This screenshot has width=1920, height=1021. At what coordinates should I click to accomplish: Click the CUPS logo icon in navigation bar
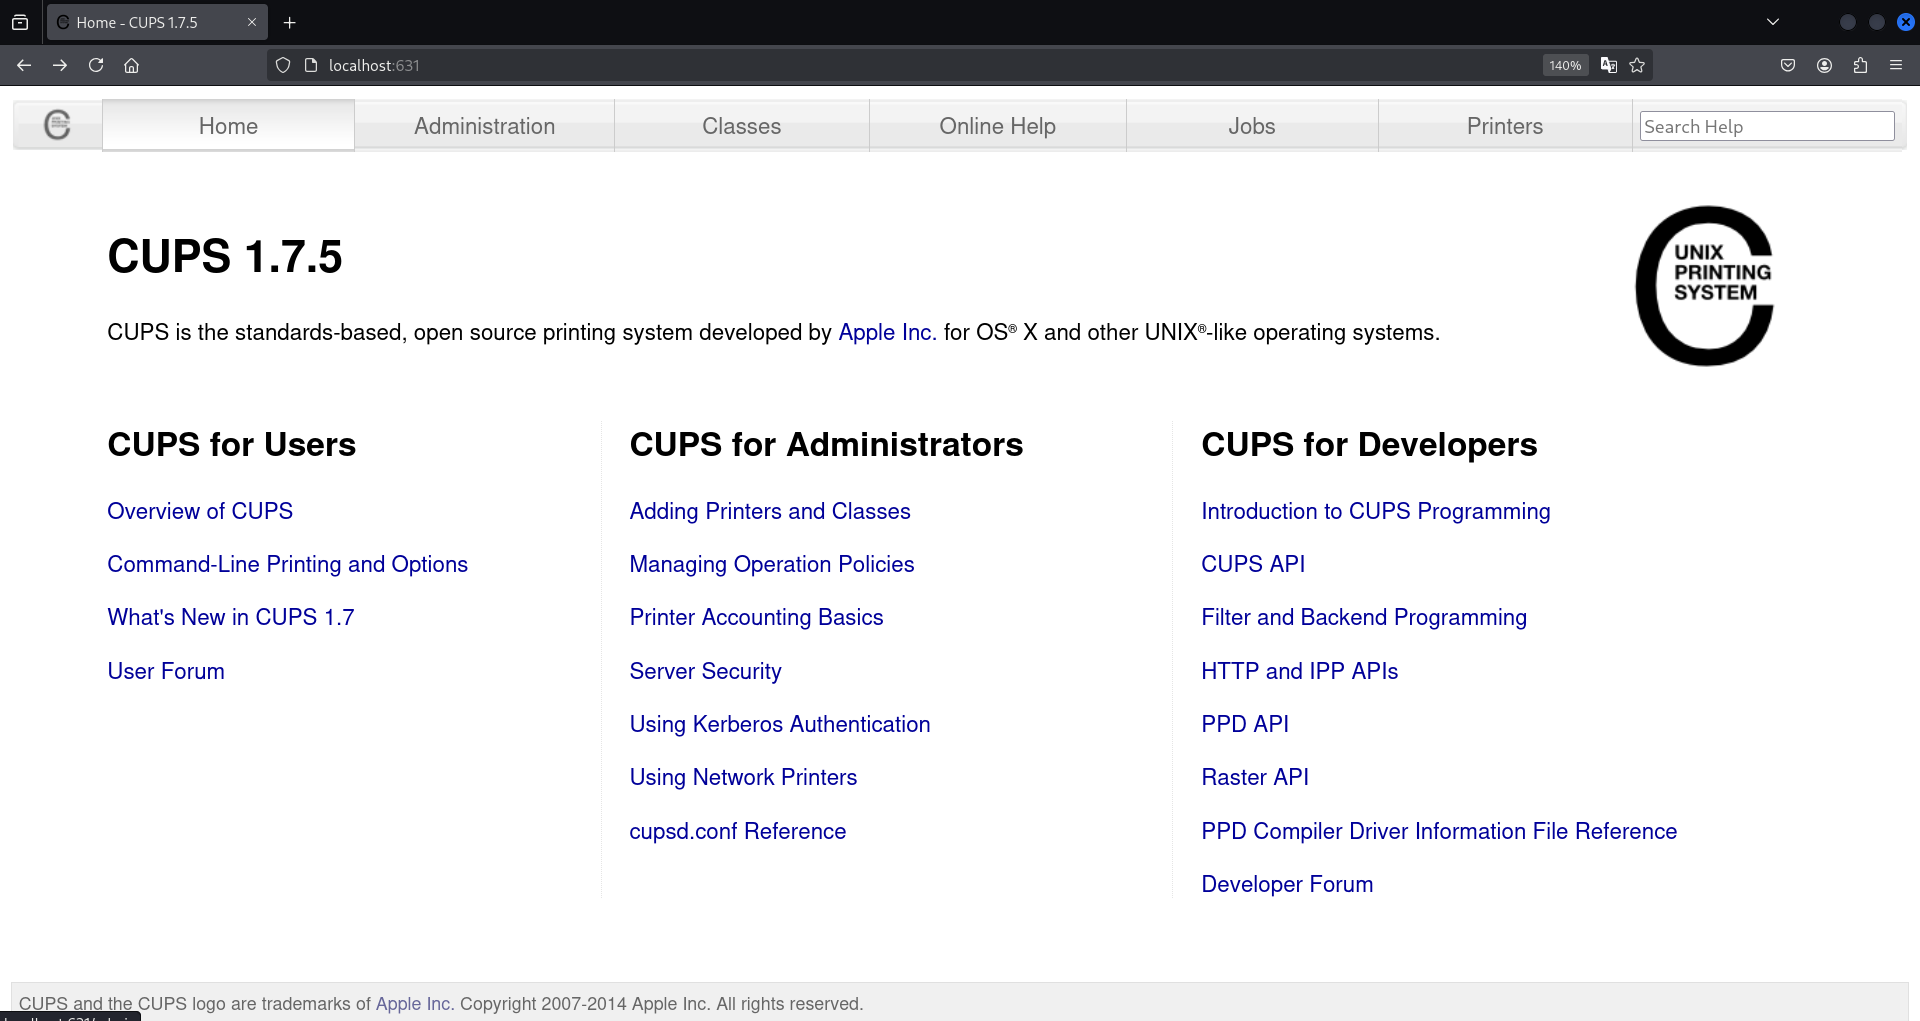[57, 125]
